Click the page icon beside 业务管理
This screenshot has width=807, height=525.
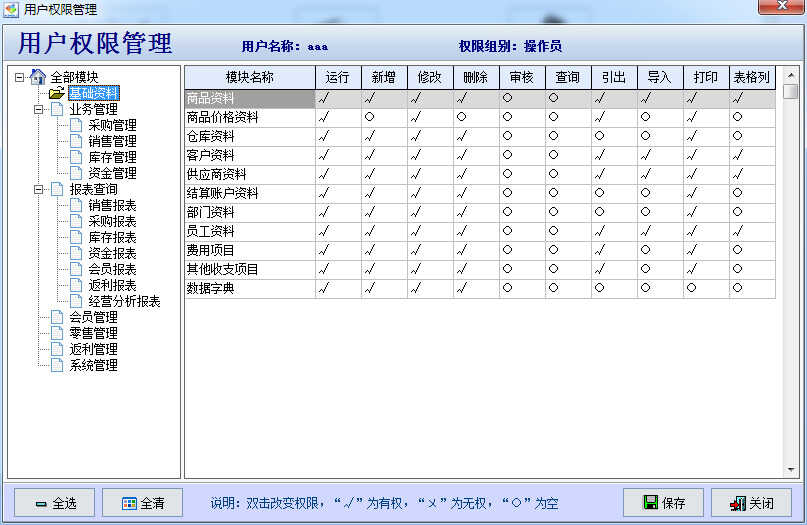click(x=57, y=109)
